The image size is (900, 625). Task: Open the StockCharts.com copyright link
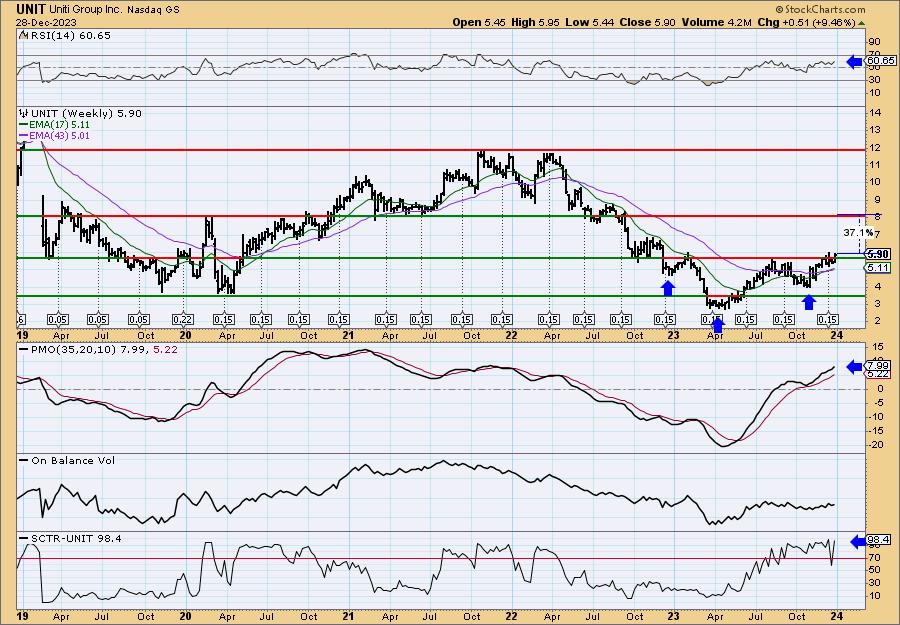click(820, 10)
